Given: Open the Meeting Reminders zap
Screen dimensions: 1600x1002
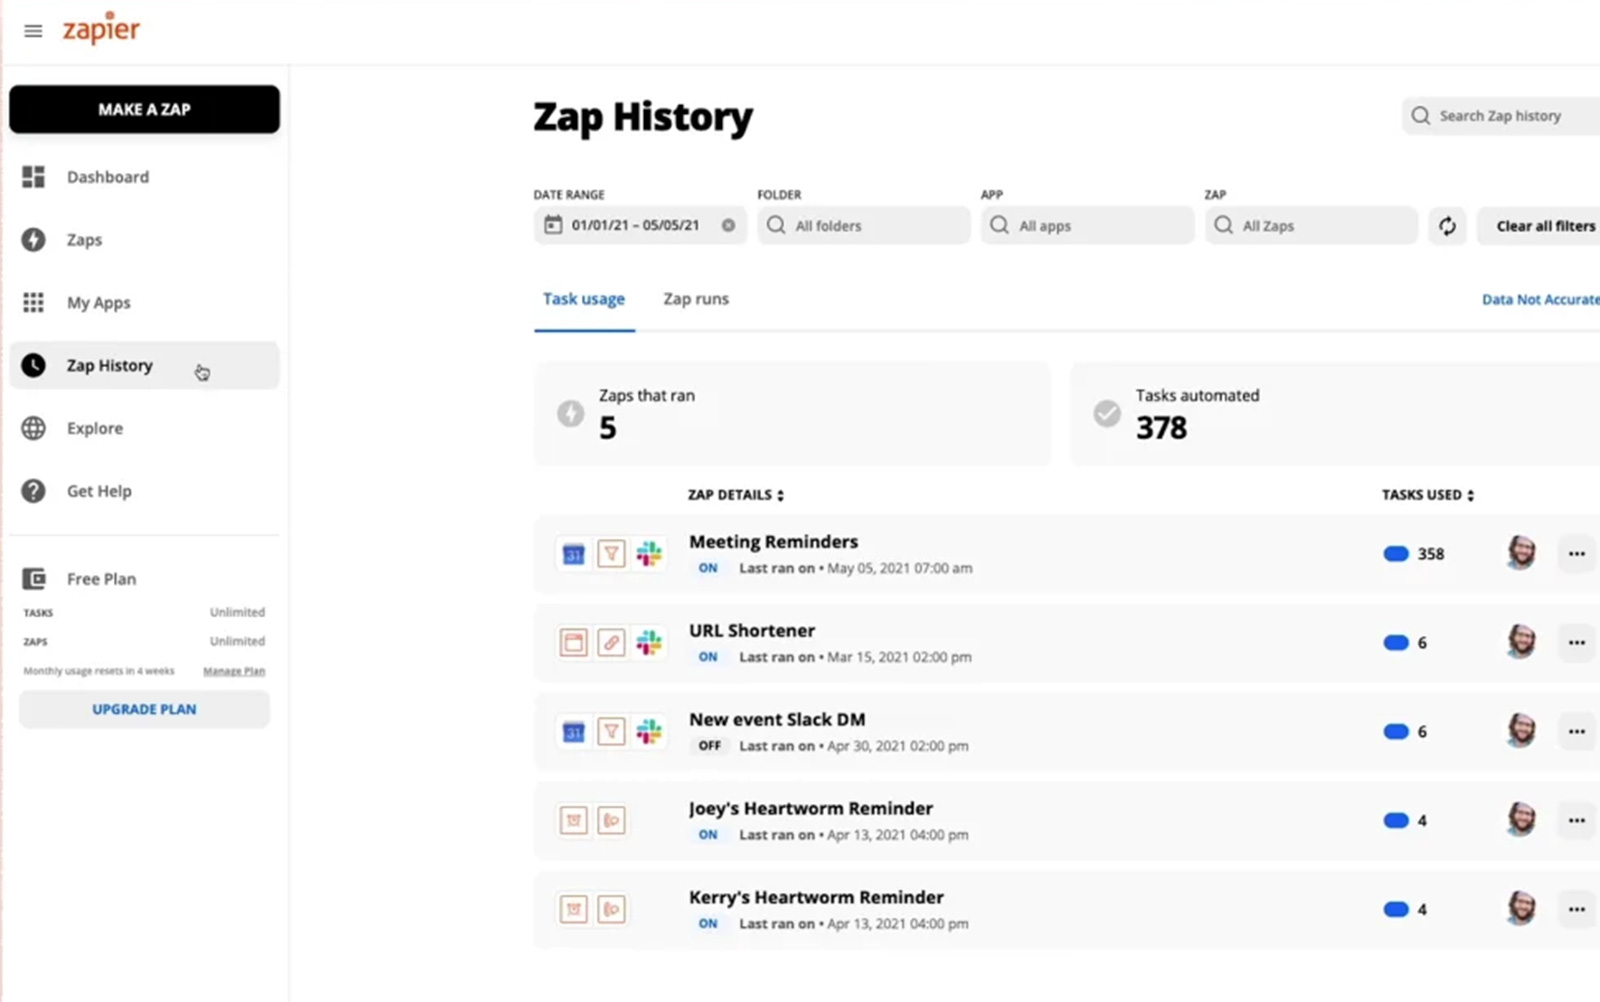Looking at the screenshot, I should point(773,541).
